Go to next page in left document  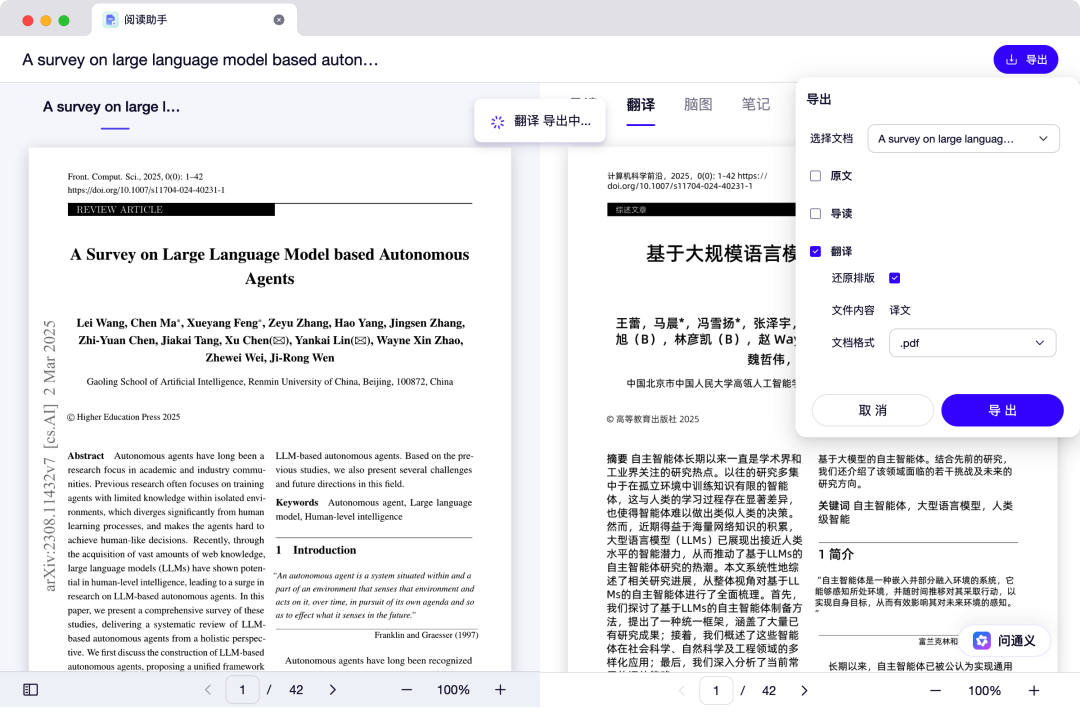333,690
